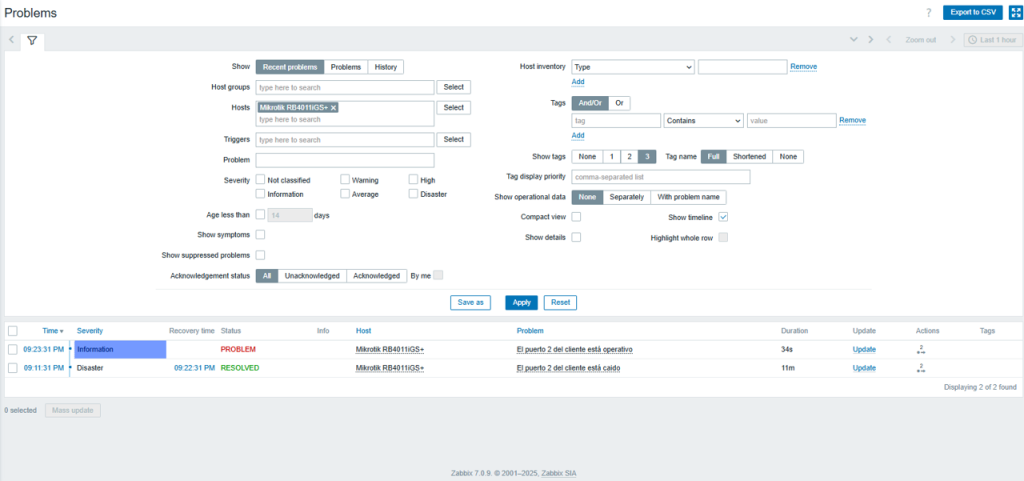Add another Host inventory field
Image resolution: width=1024 pixels, height=481 pixels.
tap(578, 82)
